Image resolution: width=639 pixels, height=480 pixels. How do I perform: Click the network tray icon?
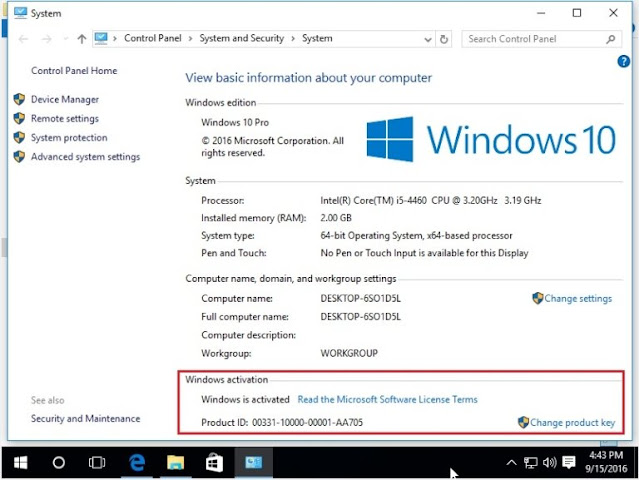tap(531, 462)
